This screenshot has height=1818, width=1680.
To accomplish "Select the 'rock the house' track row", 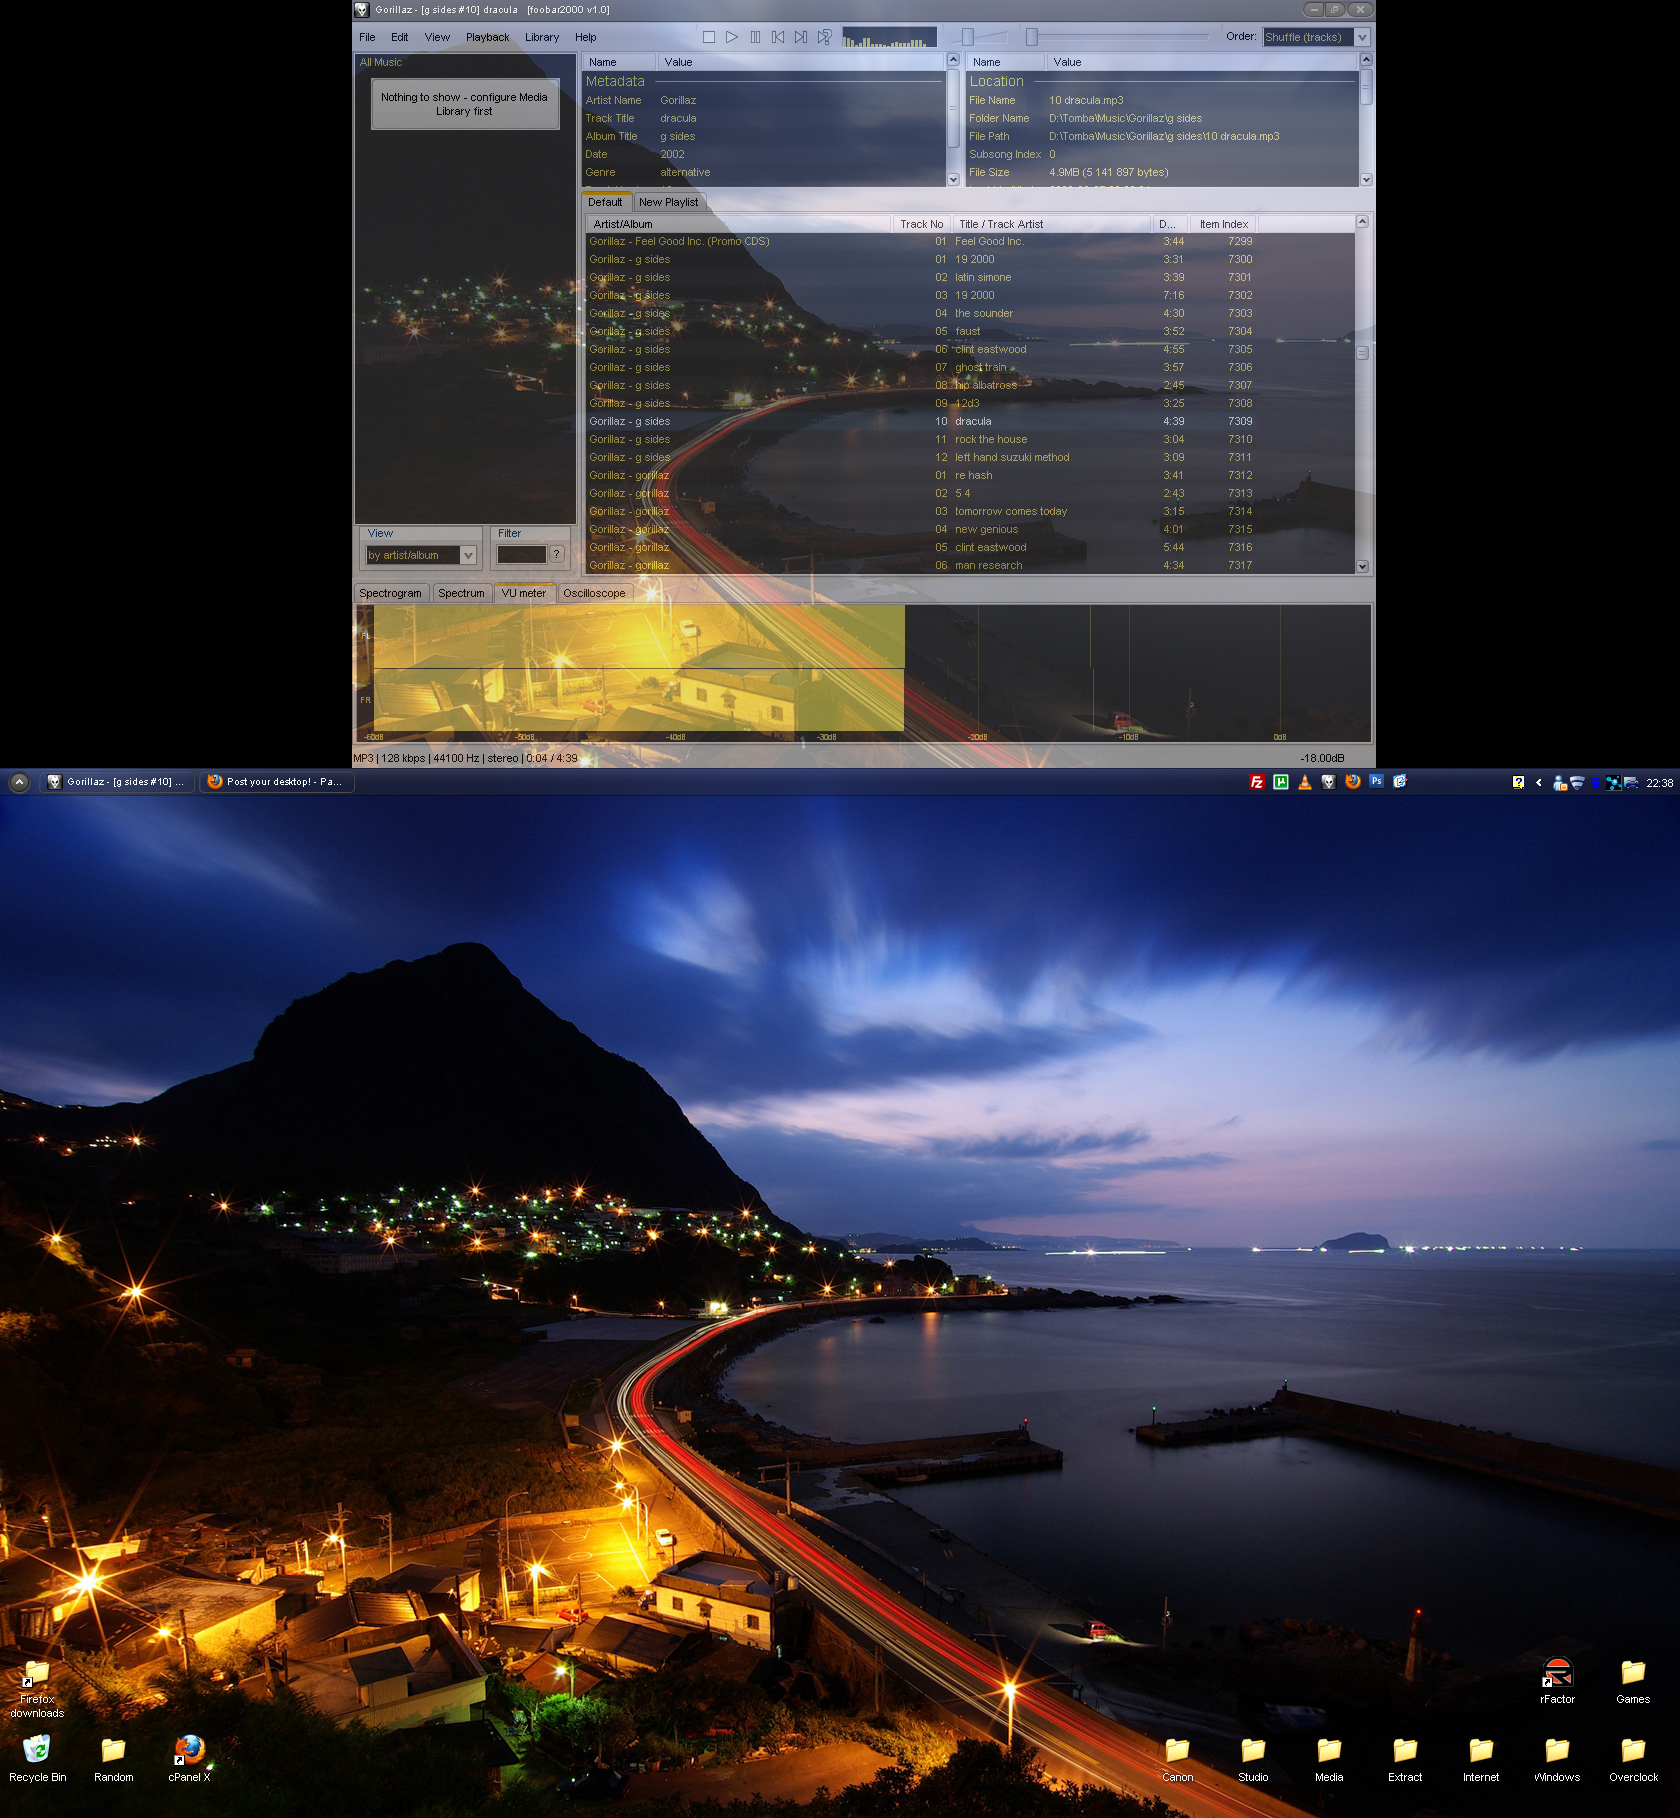I will point(970,439).
